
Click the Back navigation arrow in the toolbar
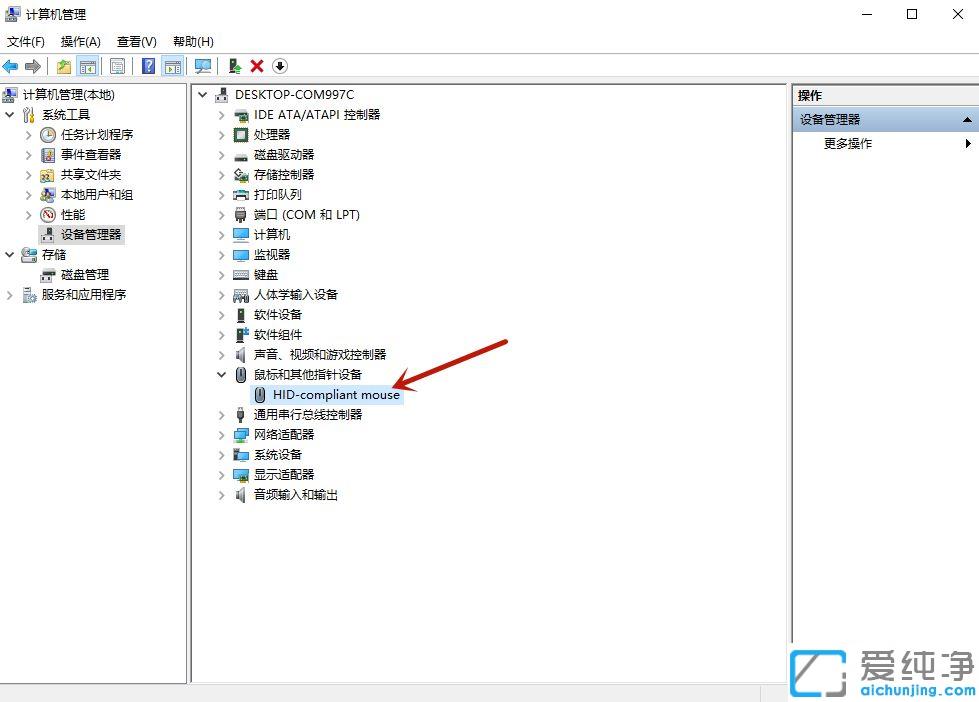coord(10,66)
